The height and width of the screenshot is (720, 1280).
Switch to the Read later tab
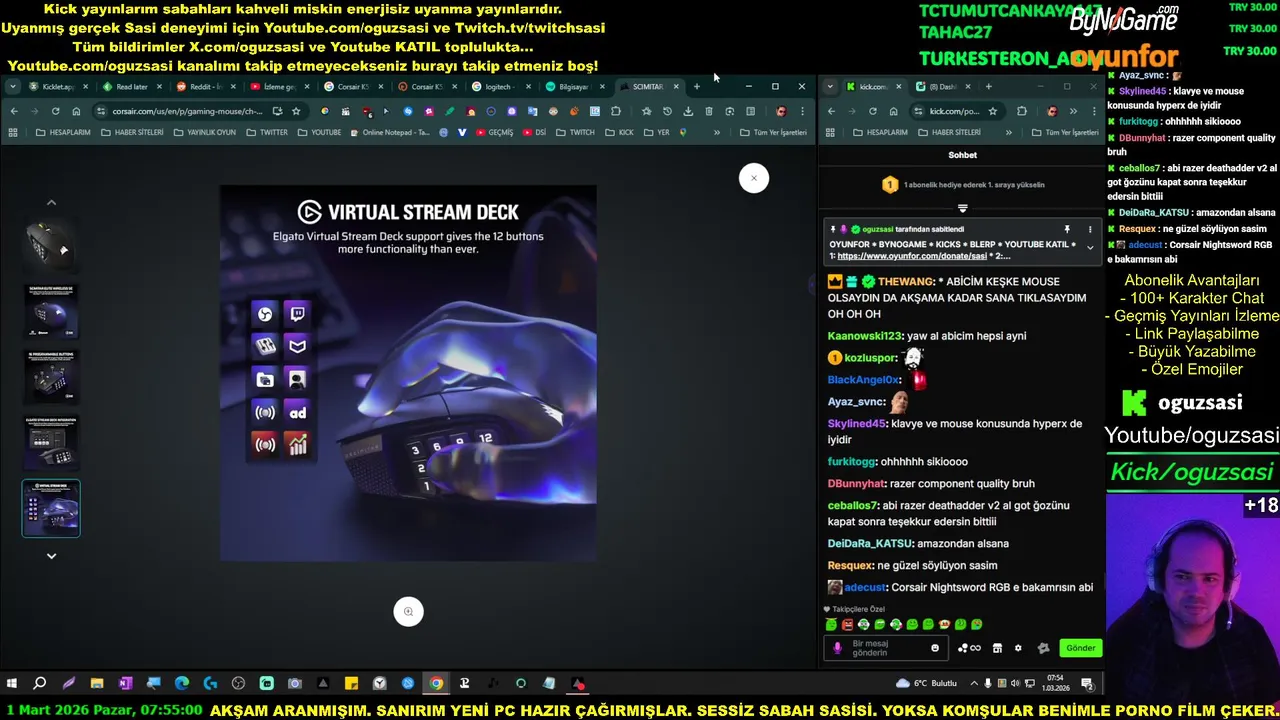[x=131, y=87]
